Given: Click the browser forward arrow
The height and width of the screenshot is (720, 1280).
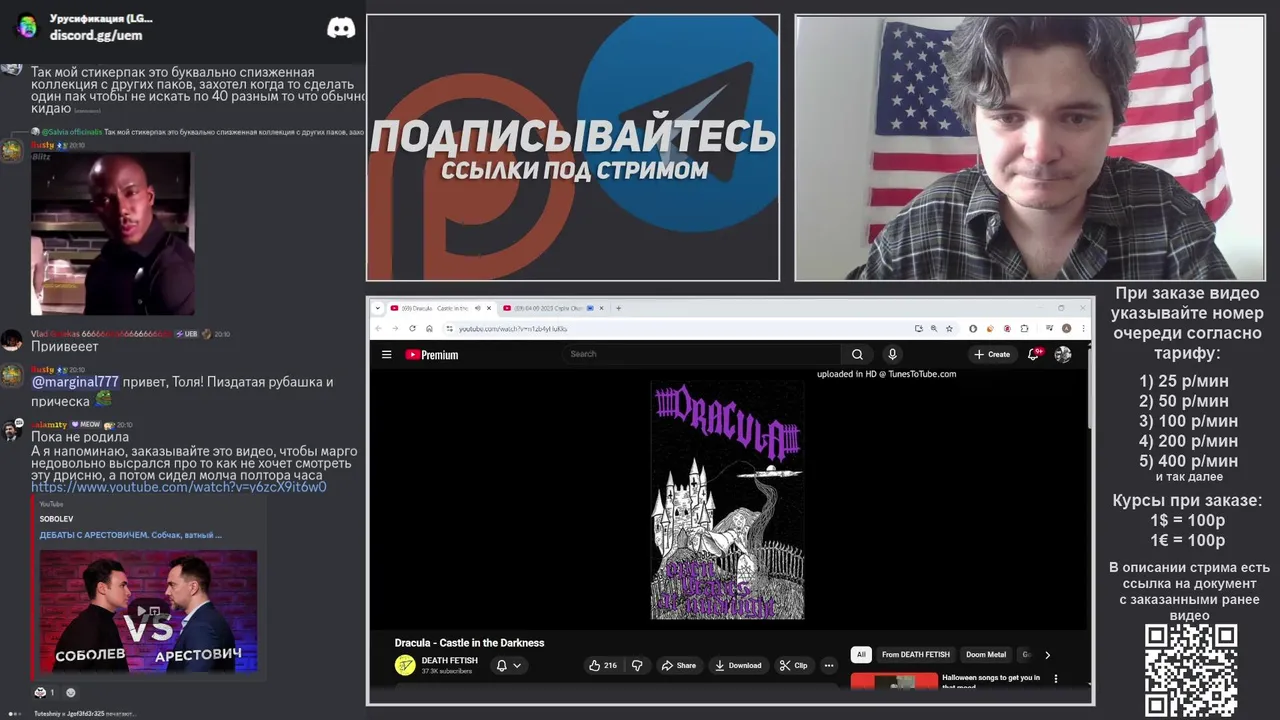Looking at the screenshot, I should coord(395,328).
